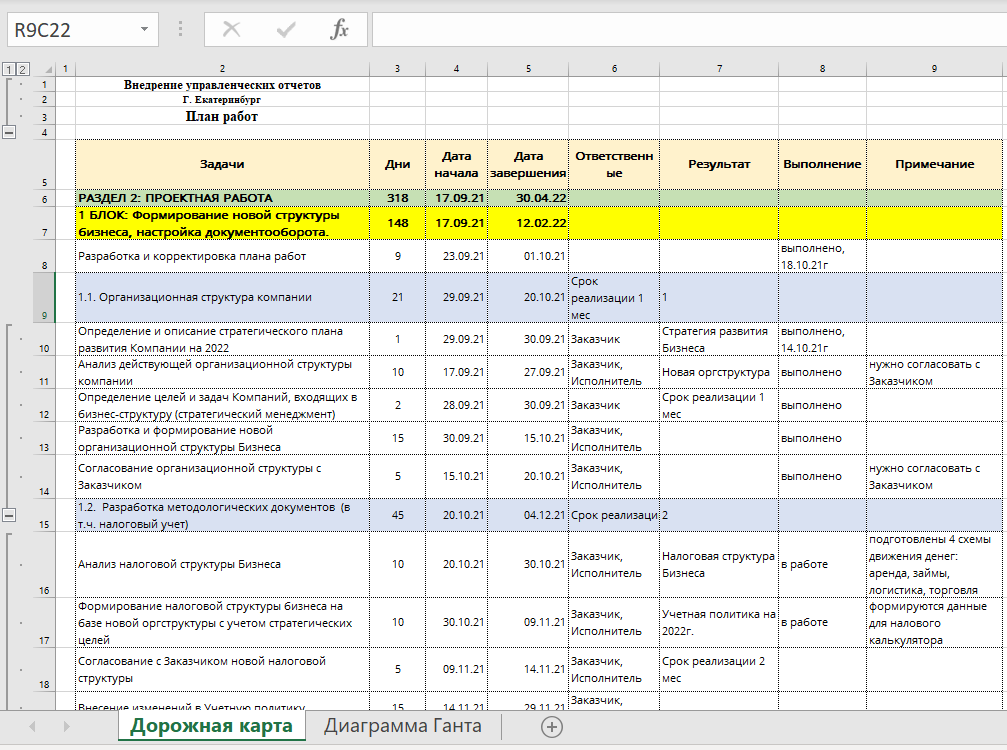The height and width of the screenshot is (750, 1007).
Task: Select note cell подготовлены 4 схемы движения денег
Action: 934,564
